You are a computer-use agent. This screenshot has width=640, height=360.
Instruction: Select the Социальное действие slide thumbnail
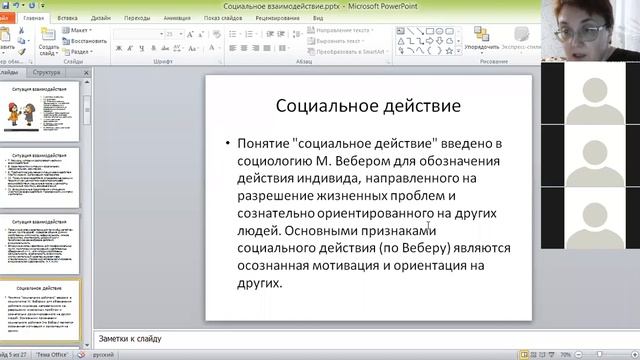point(40,310)
